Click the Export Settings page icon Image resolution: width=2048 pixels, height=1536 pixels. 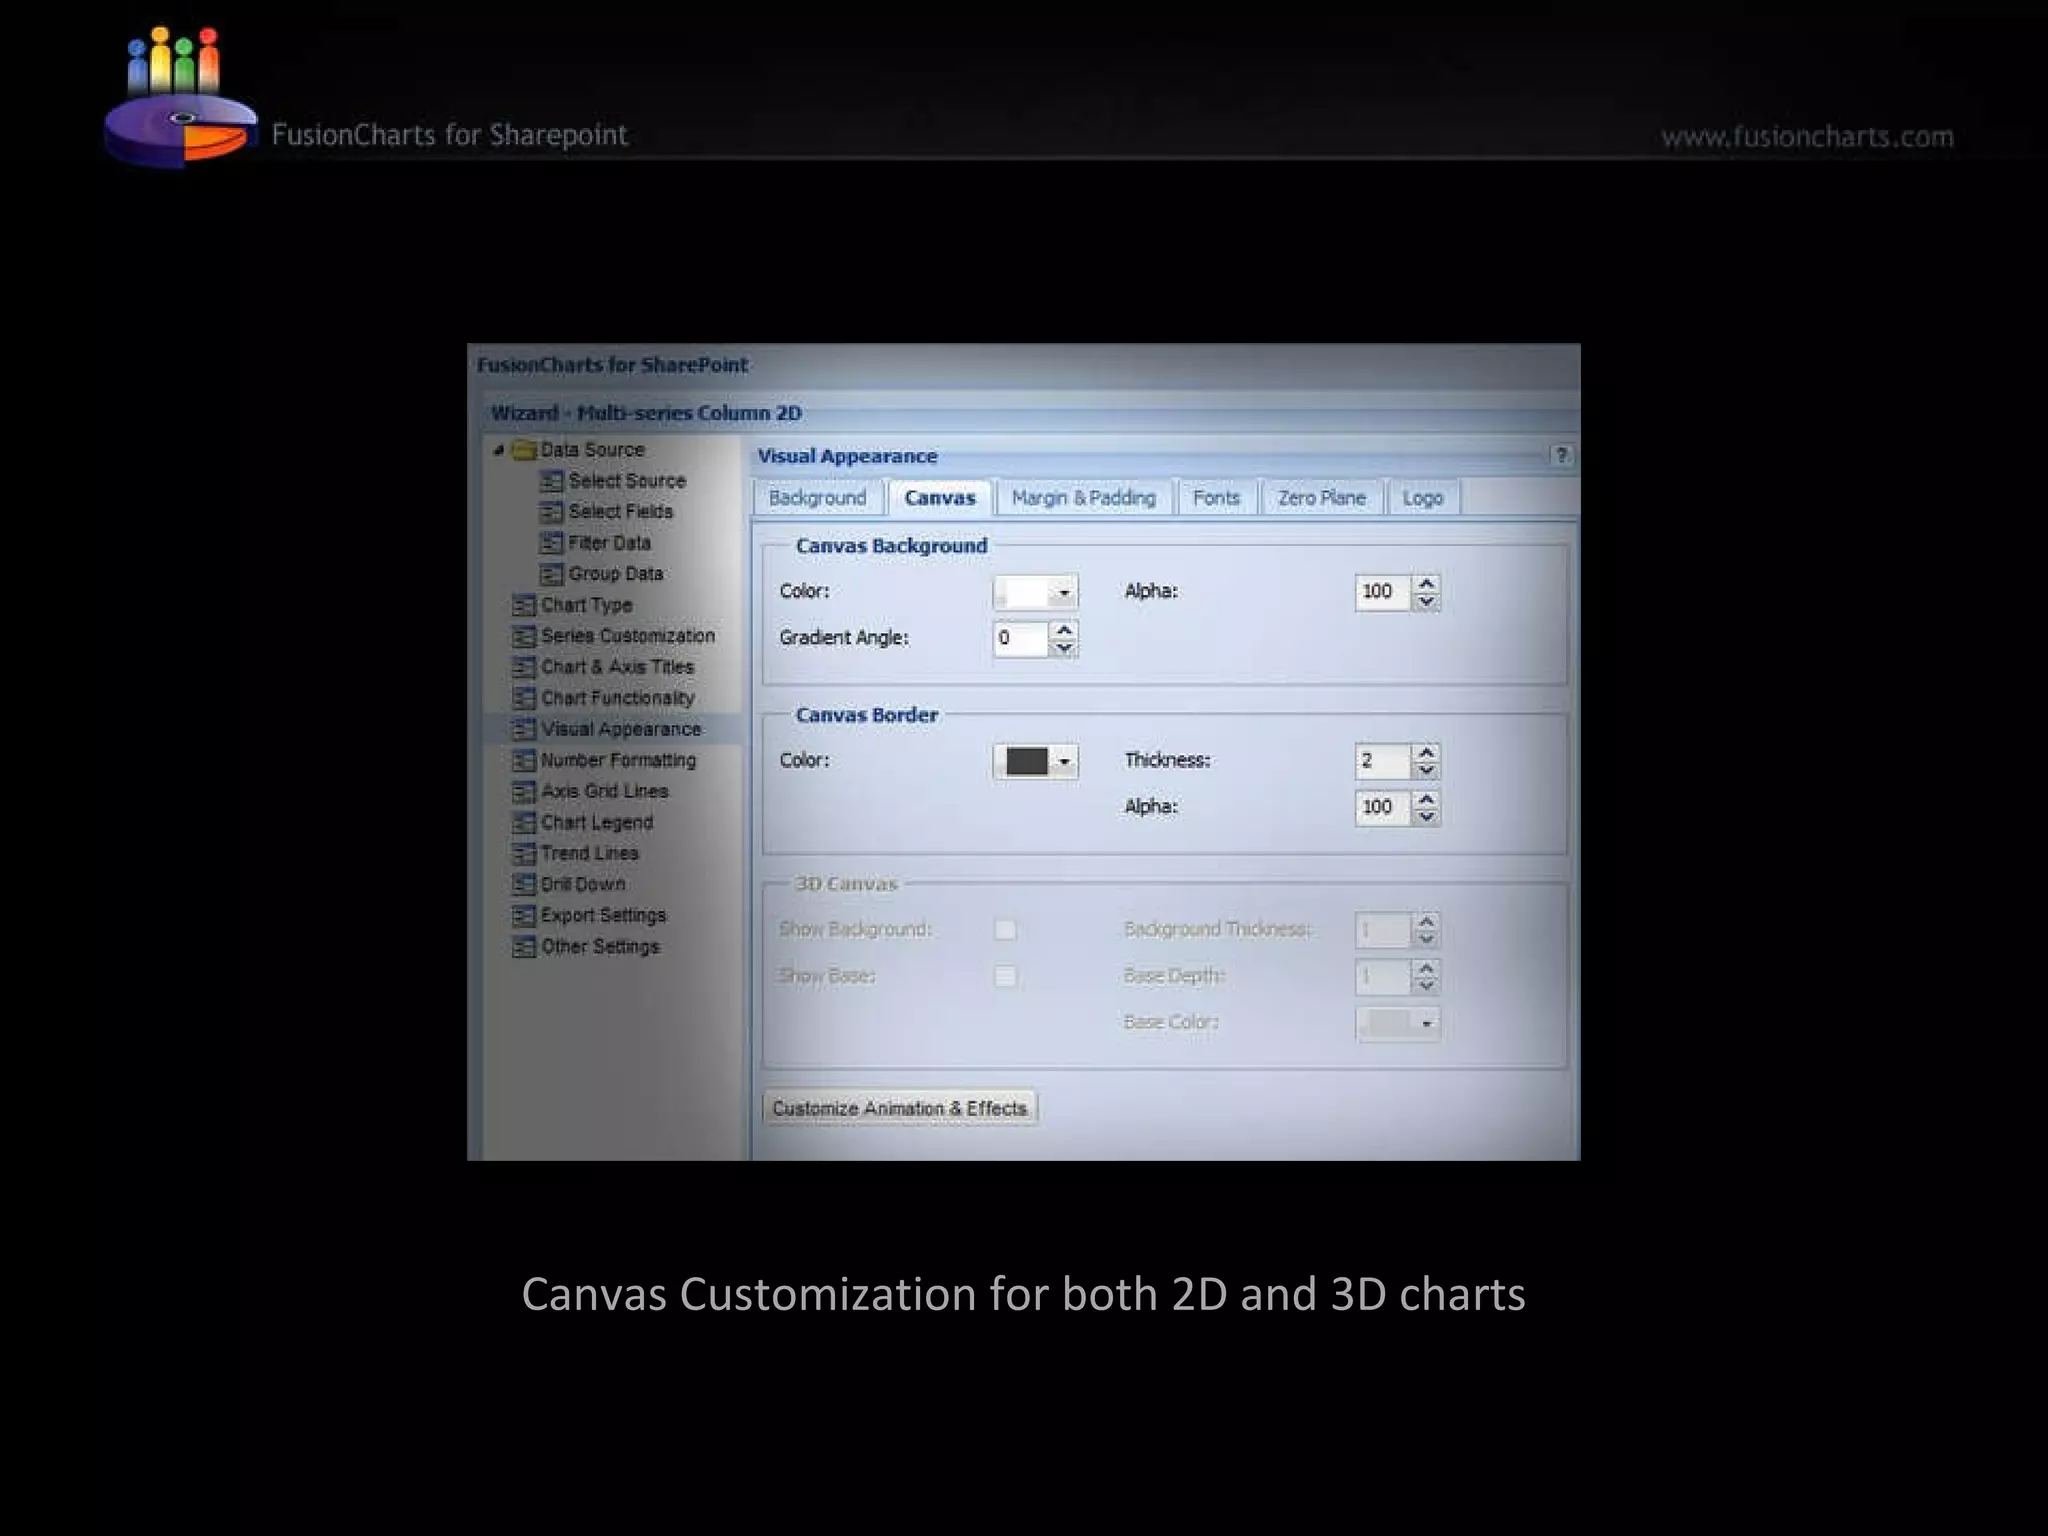tap(523, 915)
